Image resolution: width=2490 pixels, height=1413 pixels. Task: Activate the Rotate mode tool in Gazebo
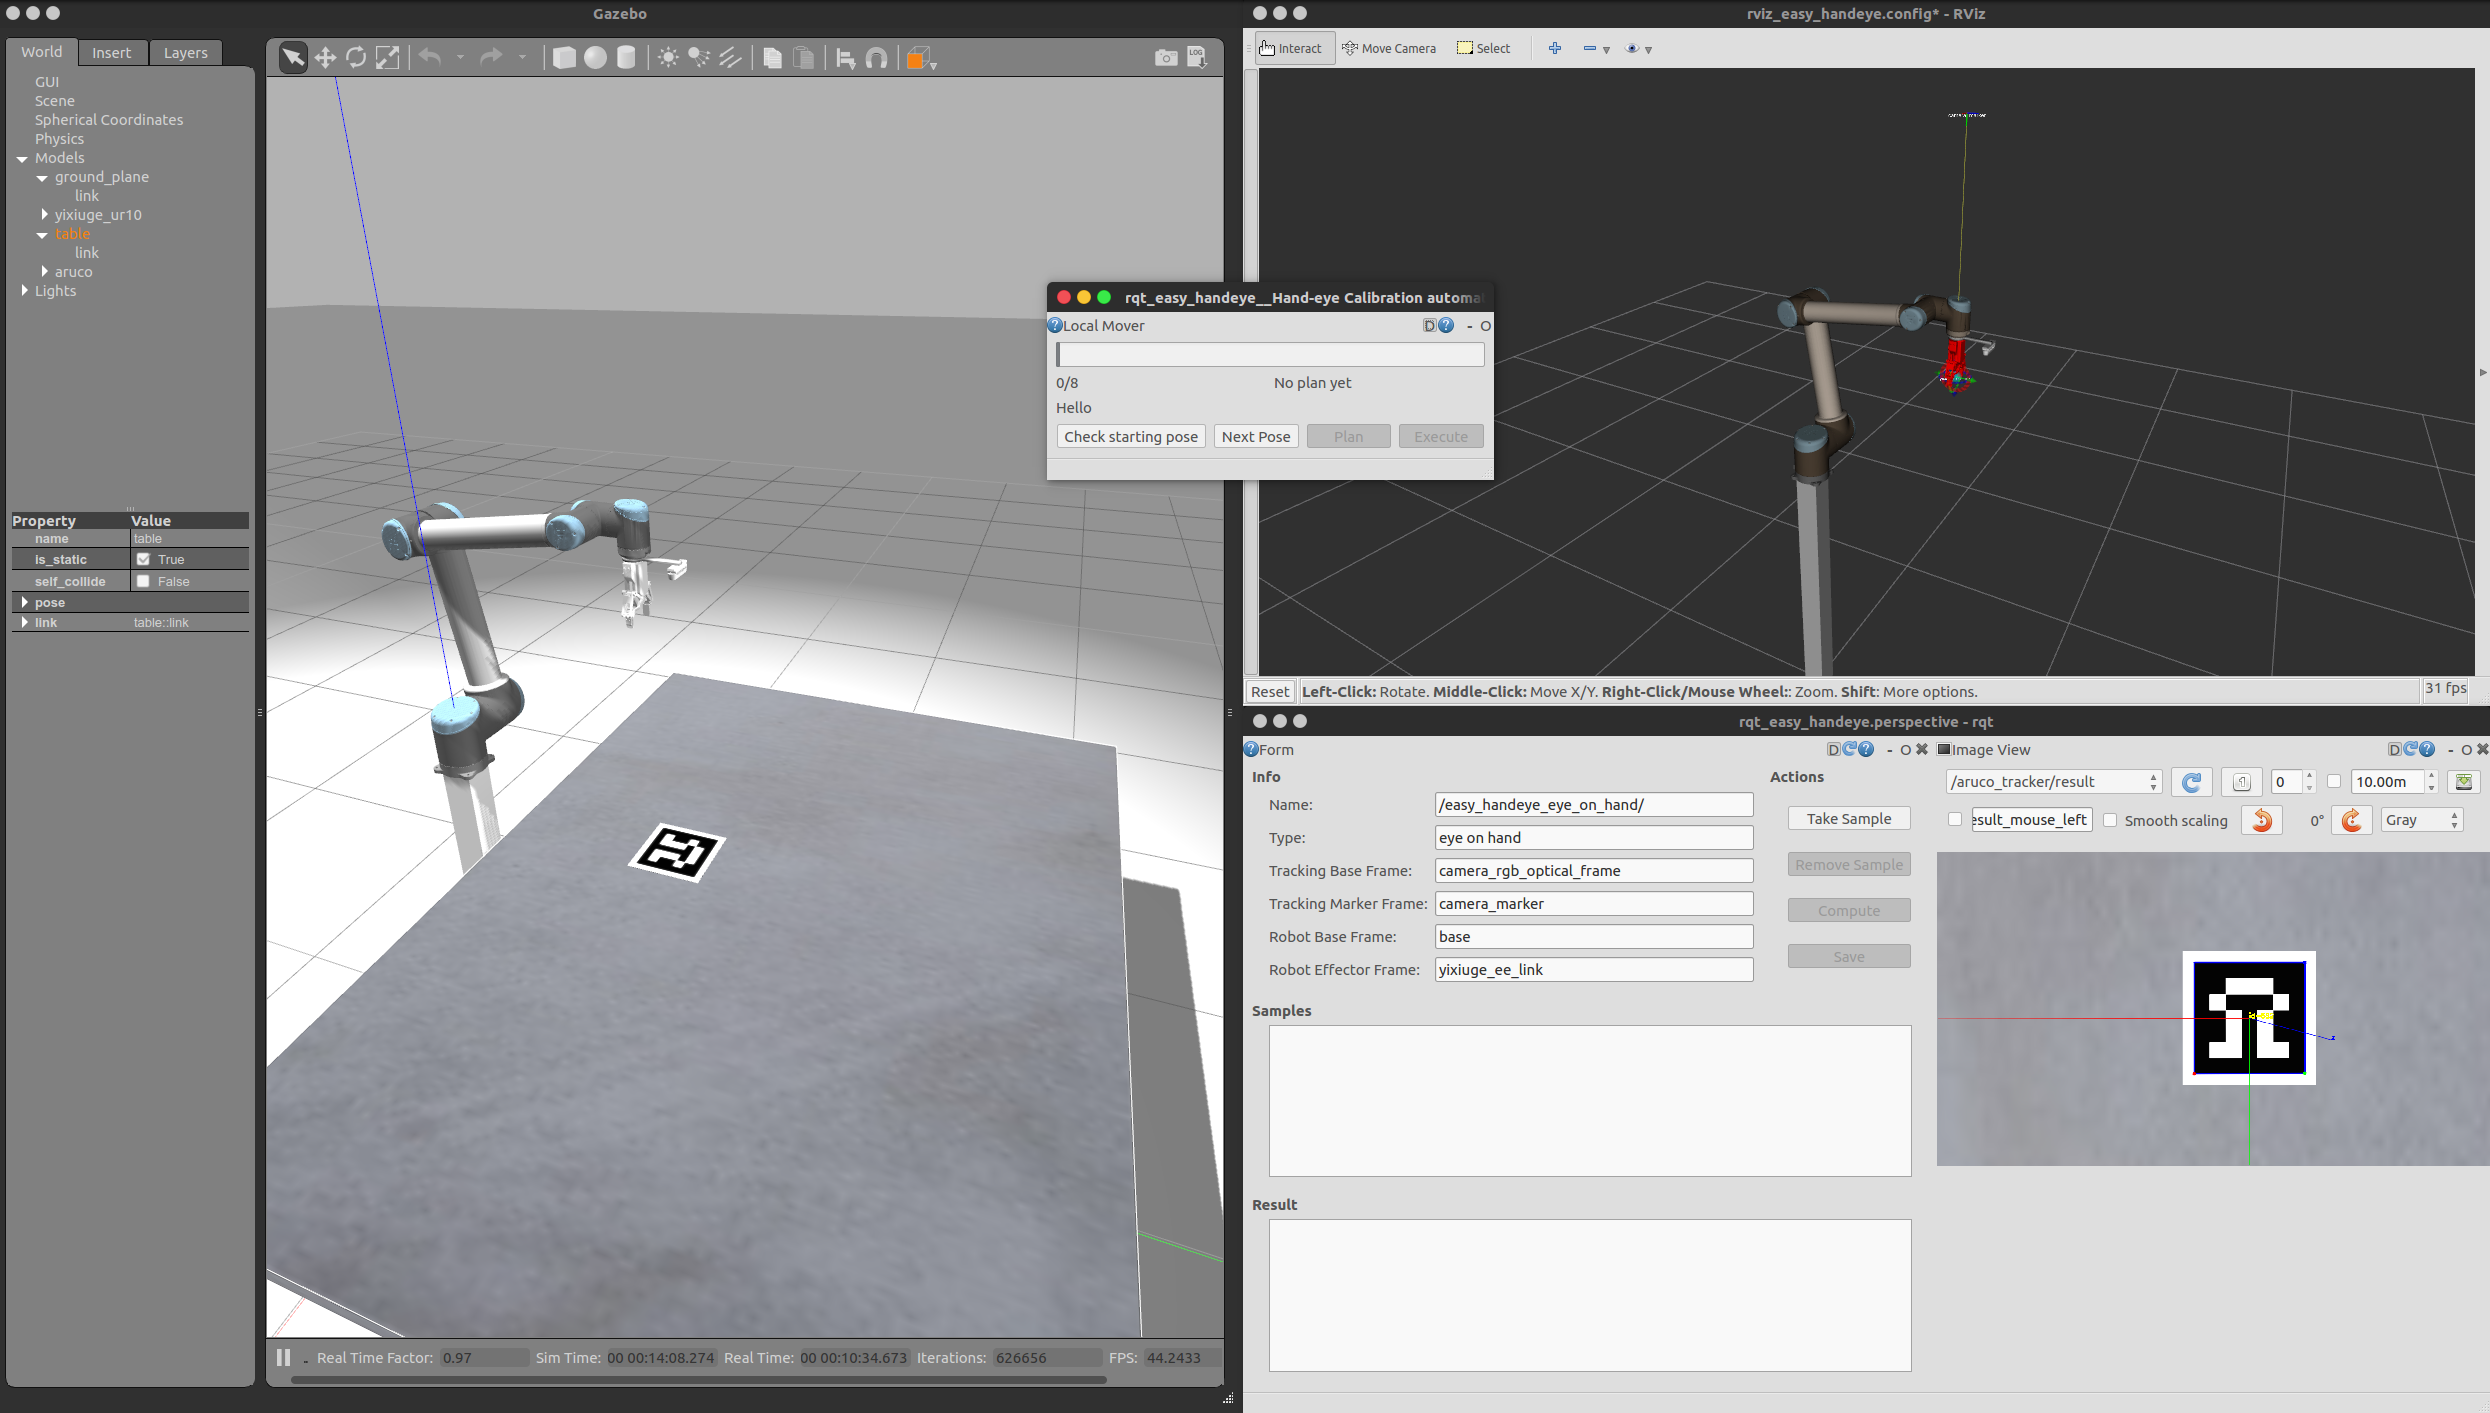coord(356,58)
